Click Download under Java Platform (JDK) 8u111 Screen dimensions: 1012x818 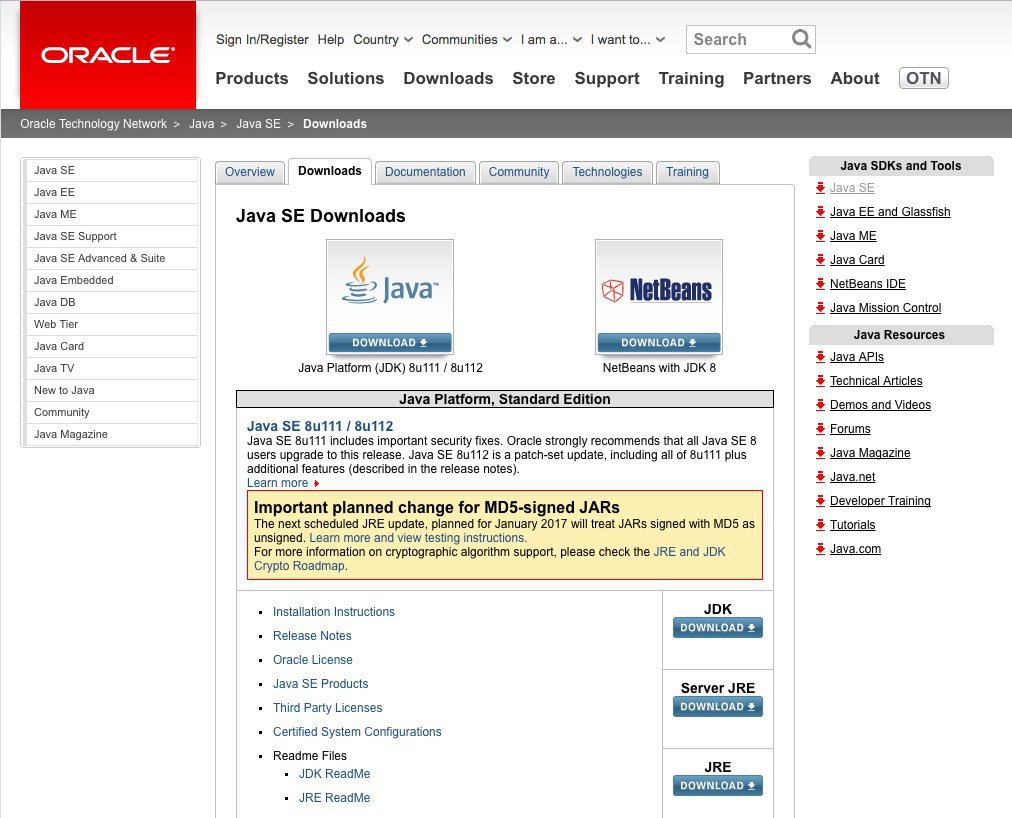click(x=390, y=343)
